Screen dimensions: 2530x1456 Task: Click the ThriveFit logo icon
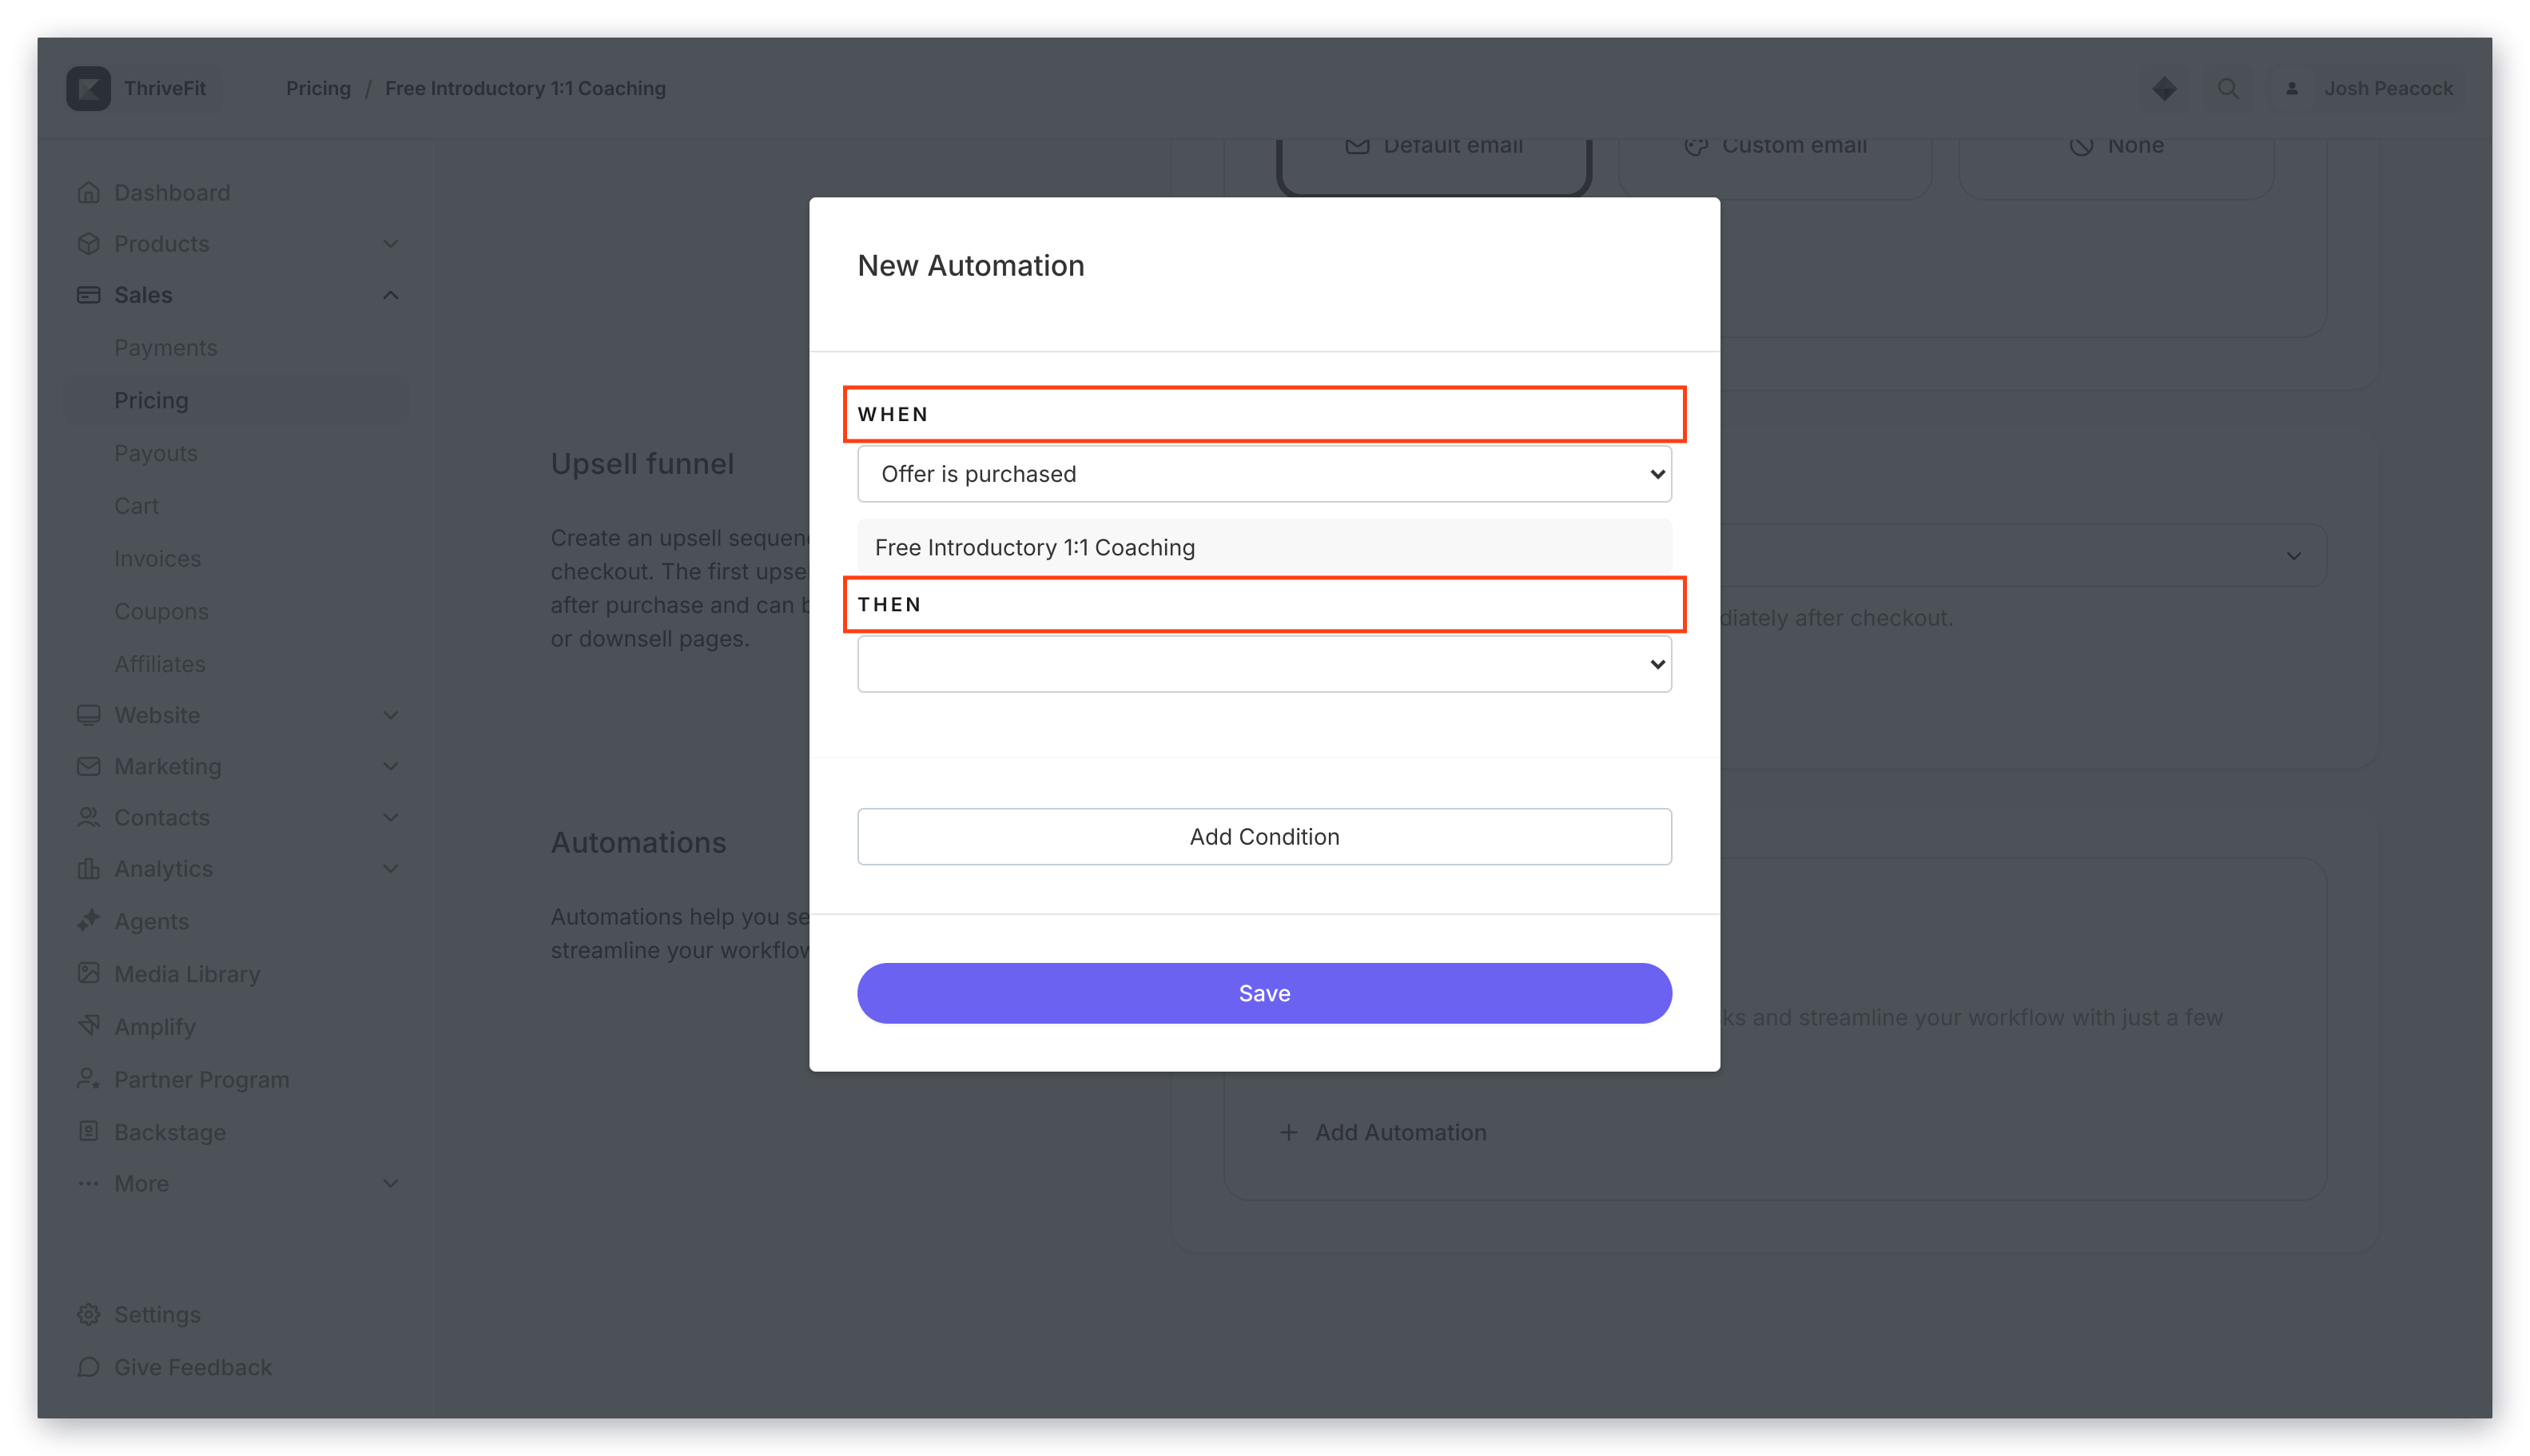(x=88, y=88)
